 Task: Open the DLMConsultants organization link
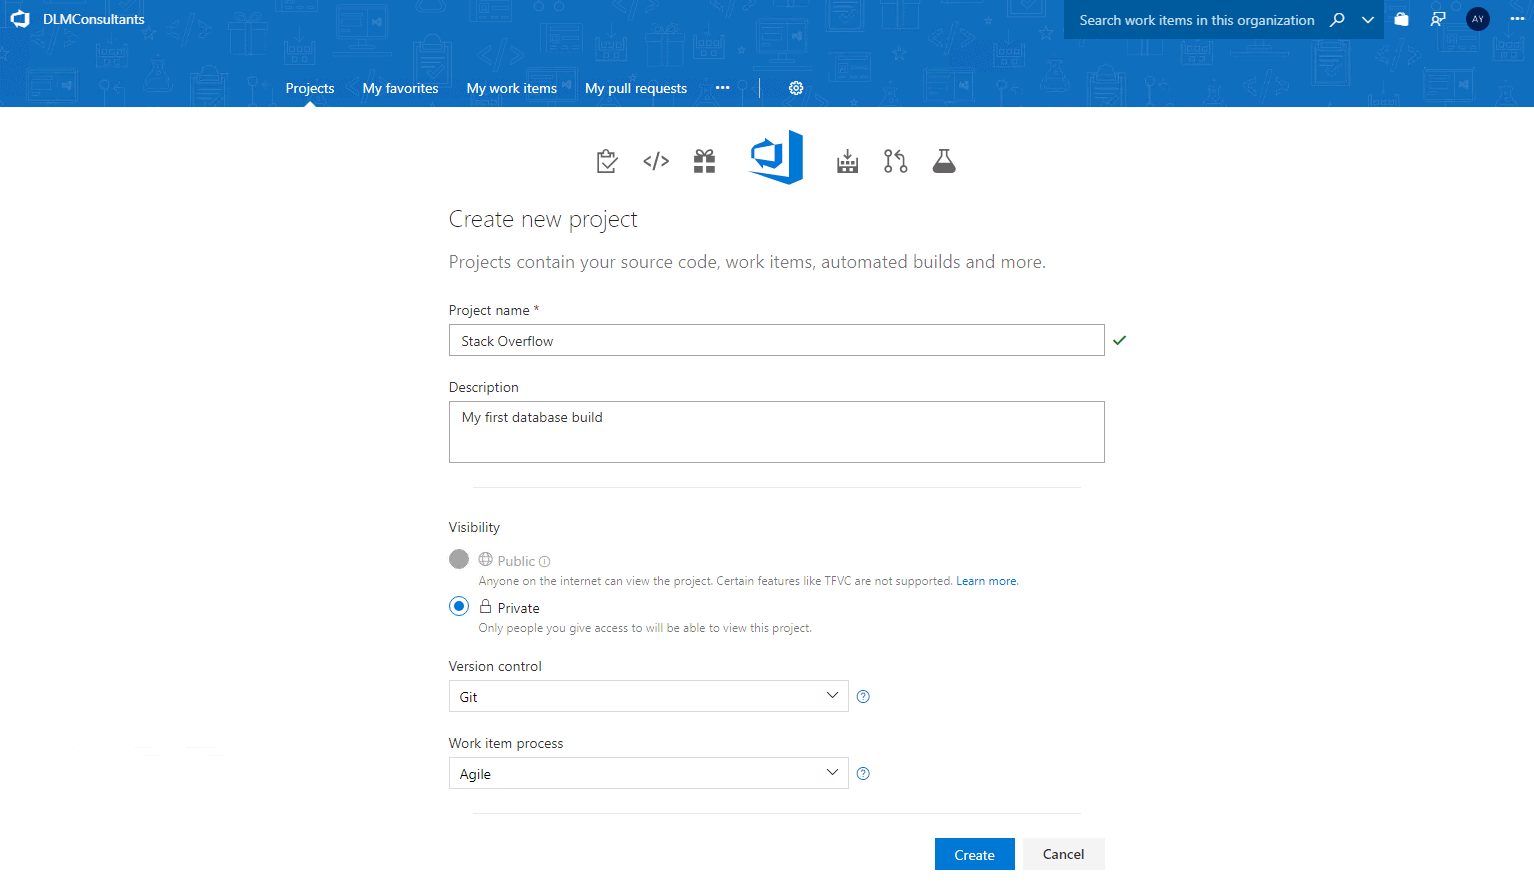tap(94, 19)
